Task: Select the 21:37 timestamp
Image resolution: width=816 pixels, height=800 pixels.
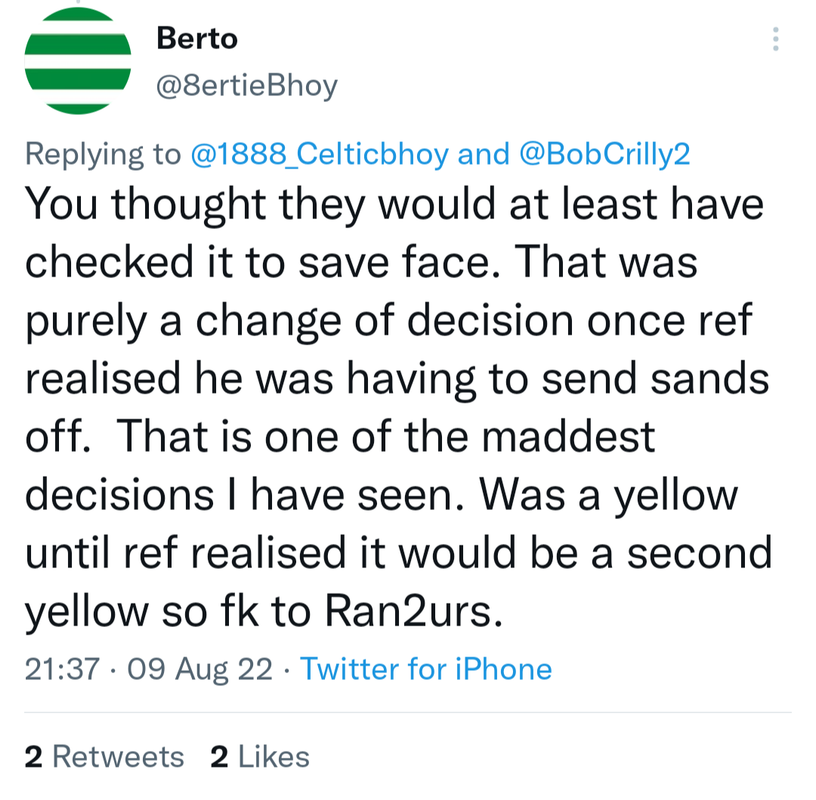Action: click(61, 668)
